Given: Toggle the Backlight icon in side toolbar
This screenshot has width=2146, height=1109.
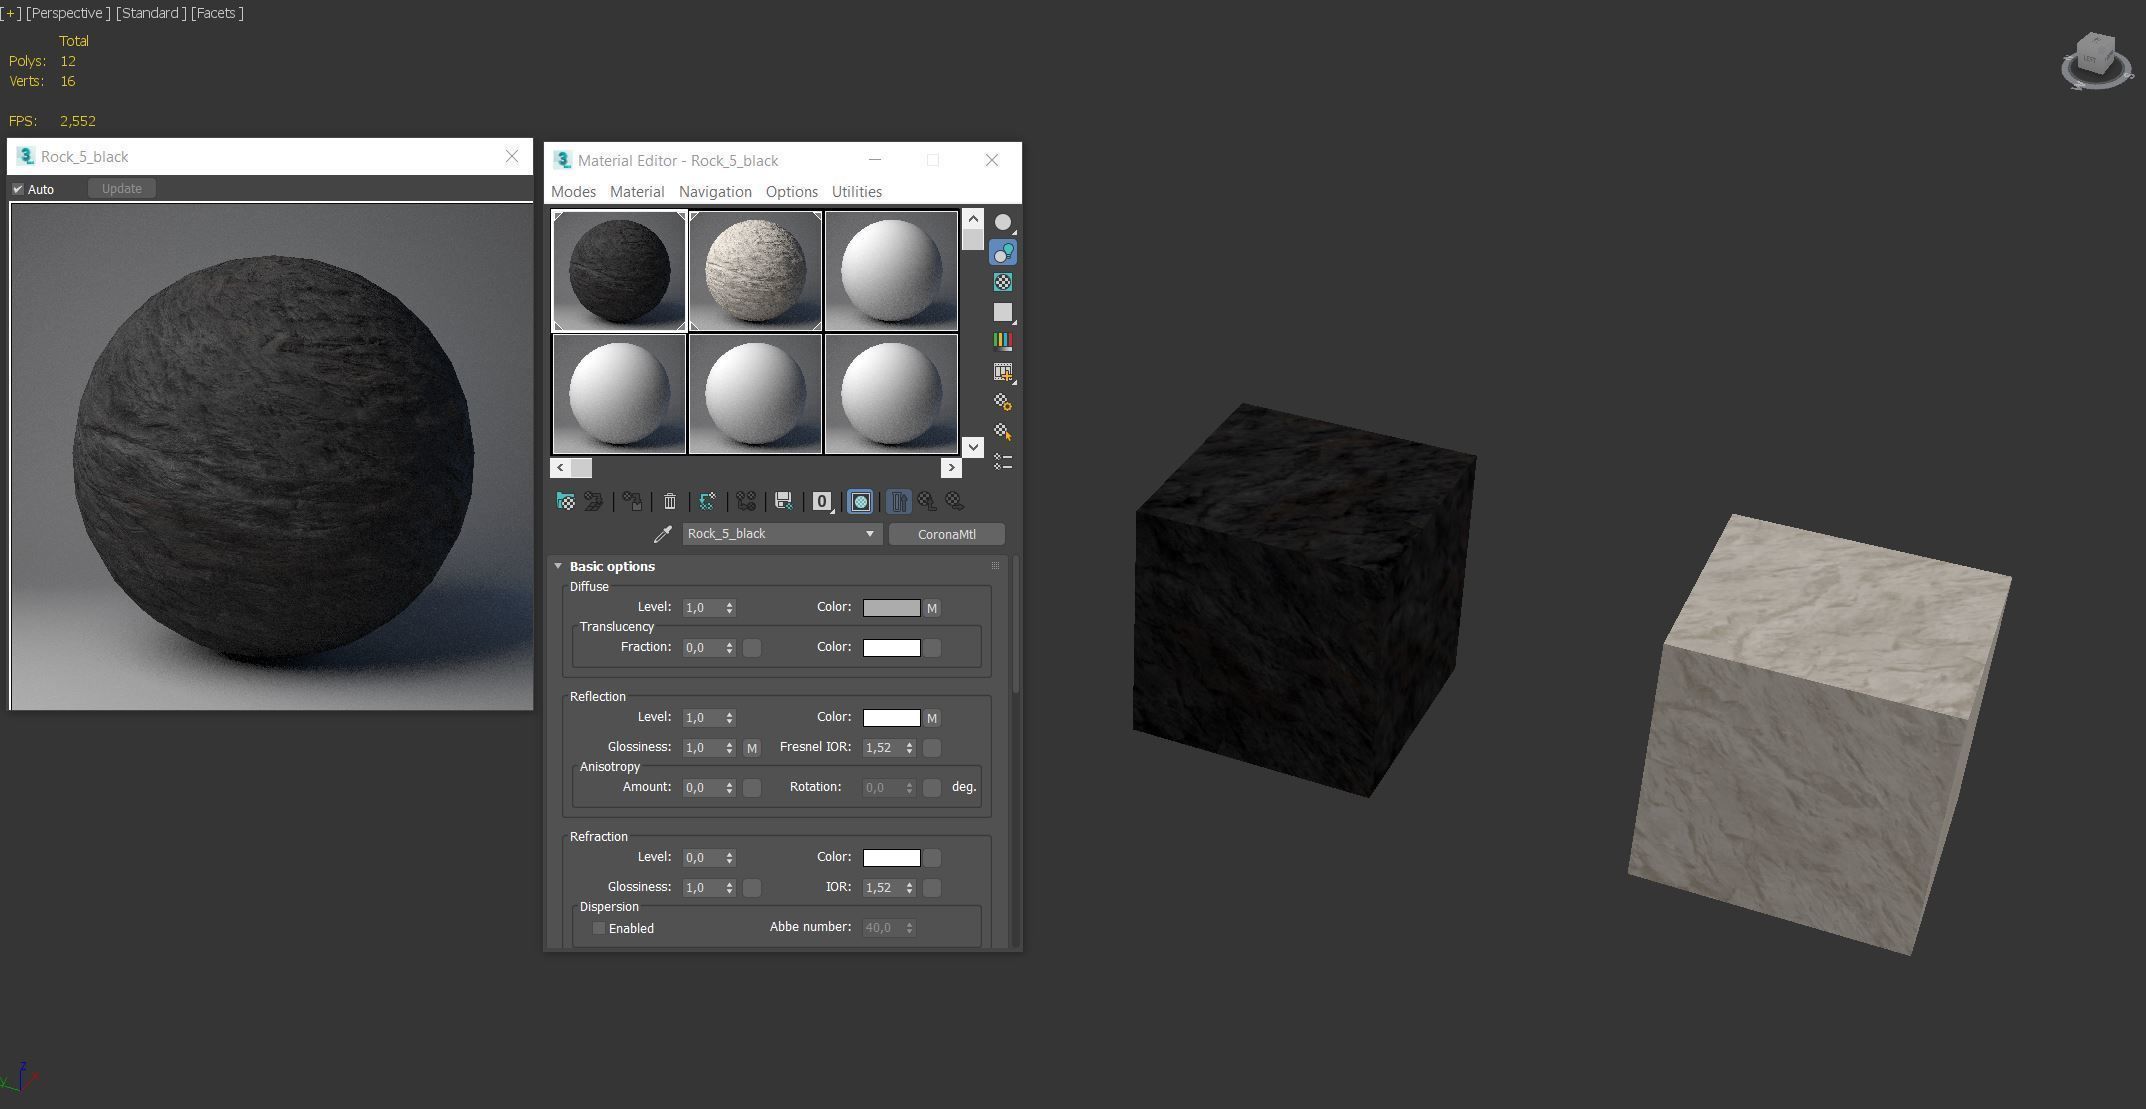Looking at the screenshot, I should pyautogui.click(x=1002, y=252).
